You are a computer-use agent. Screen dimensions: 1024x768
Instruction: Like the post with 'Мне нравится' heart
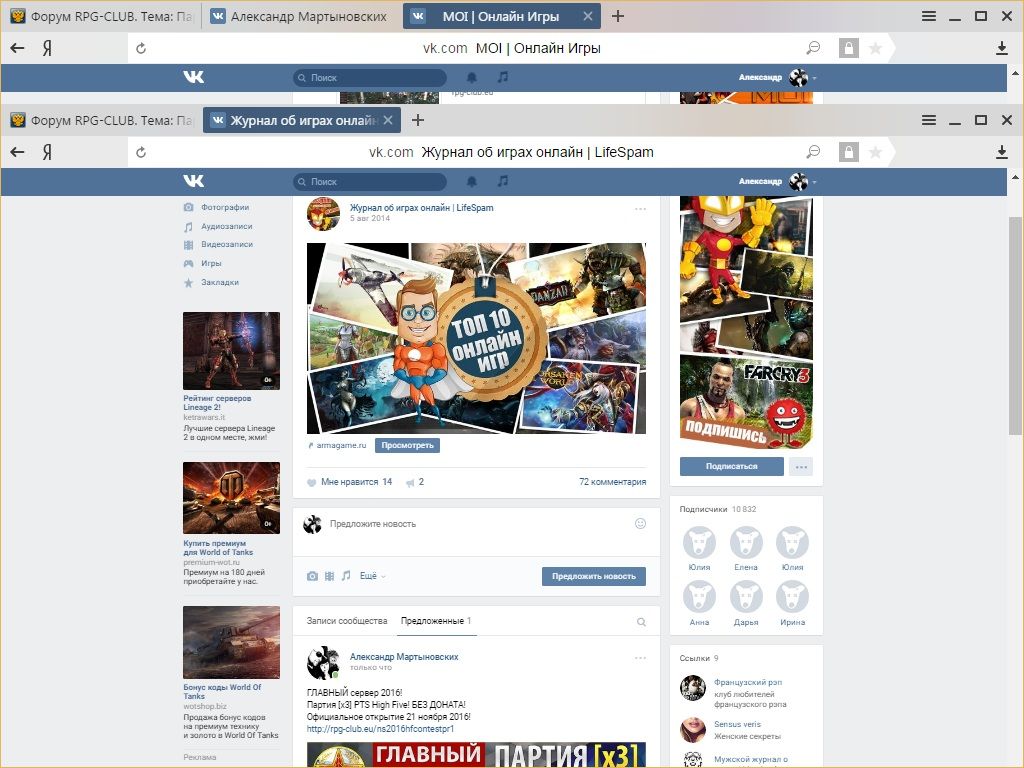pyautogui.click(x=349, y=482)
